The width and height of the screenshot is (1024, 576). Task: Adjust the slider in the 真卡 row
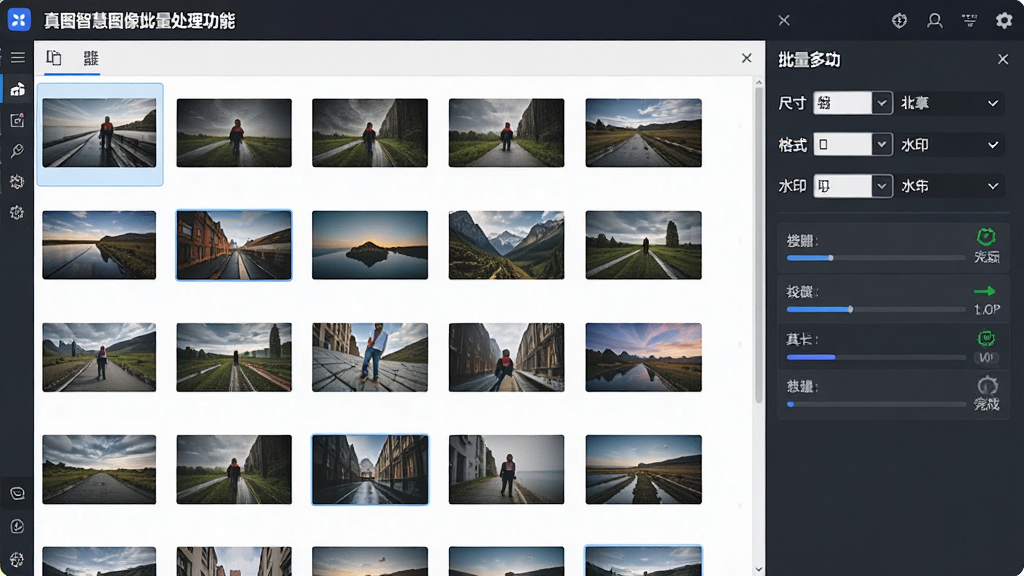[x=876, y=357]
